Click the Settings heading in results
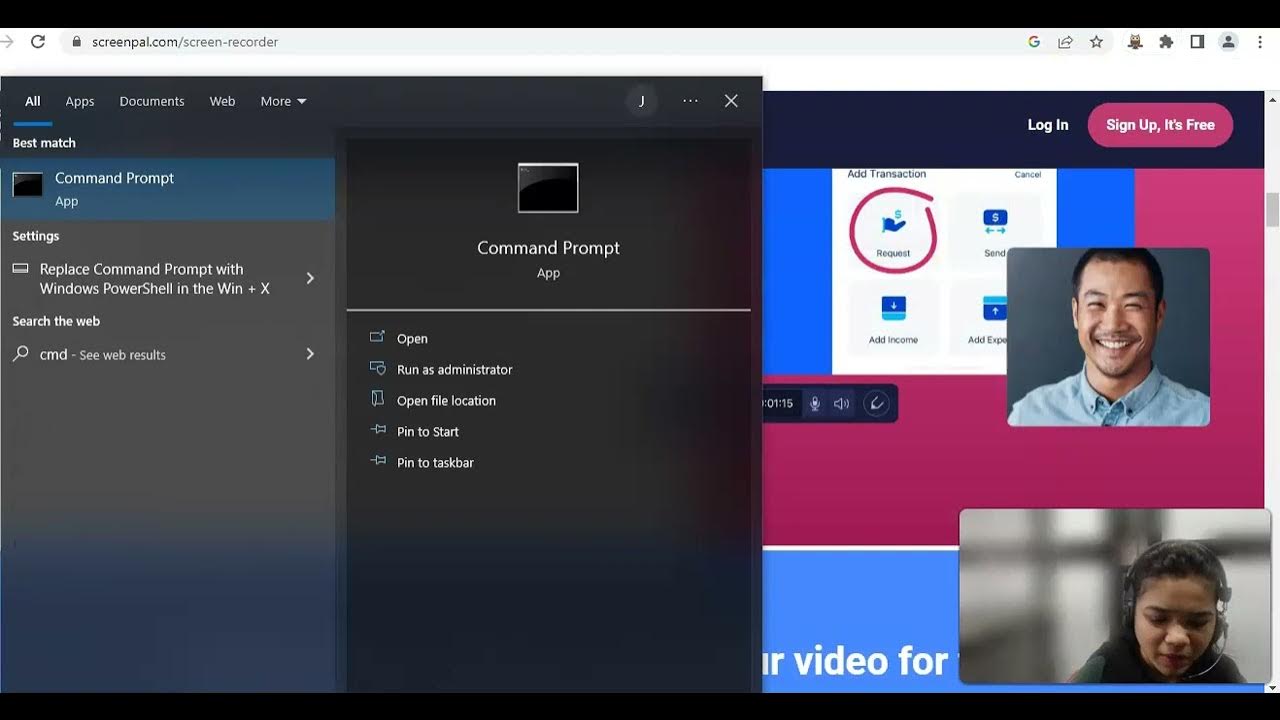The image size is (1280, 720). pyautogui.click(x=36, y=236)
